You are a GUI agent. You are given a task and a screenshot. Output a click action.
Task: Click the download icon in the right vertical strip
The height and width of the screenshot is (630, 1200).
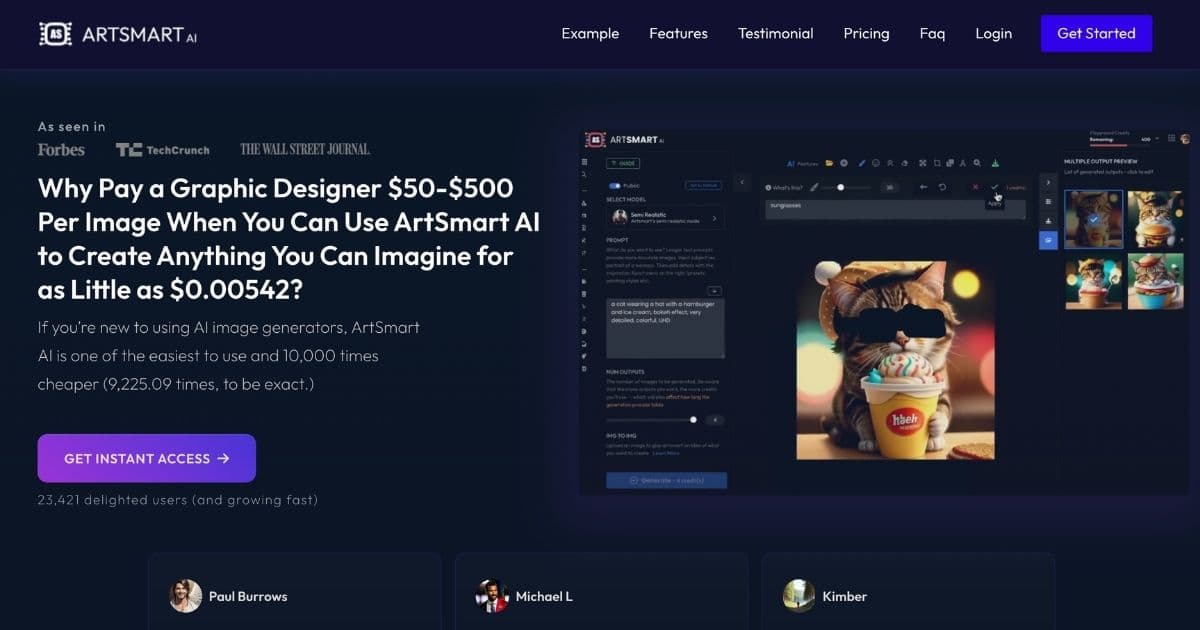click(x=1048, y=221)
